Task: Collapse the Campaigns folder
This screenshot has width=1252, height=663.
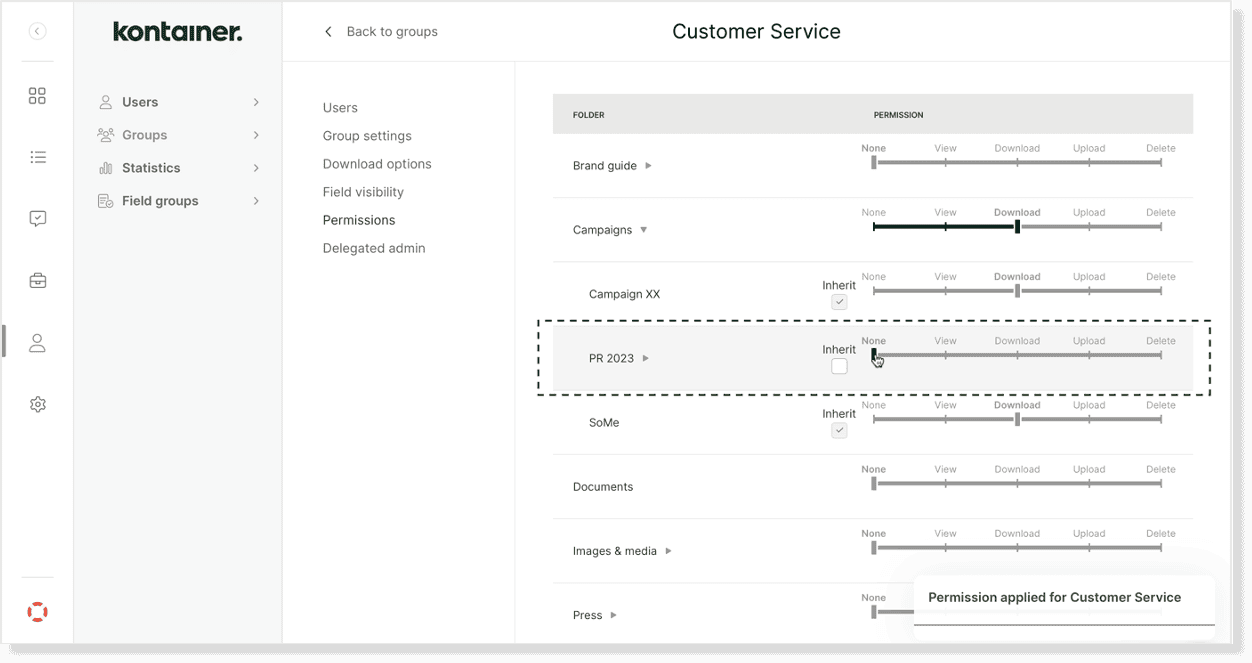Action: pyautogui.click(x=643, y=230)
